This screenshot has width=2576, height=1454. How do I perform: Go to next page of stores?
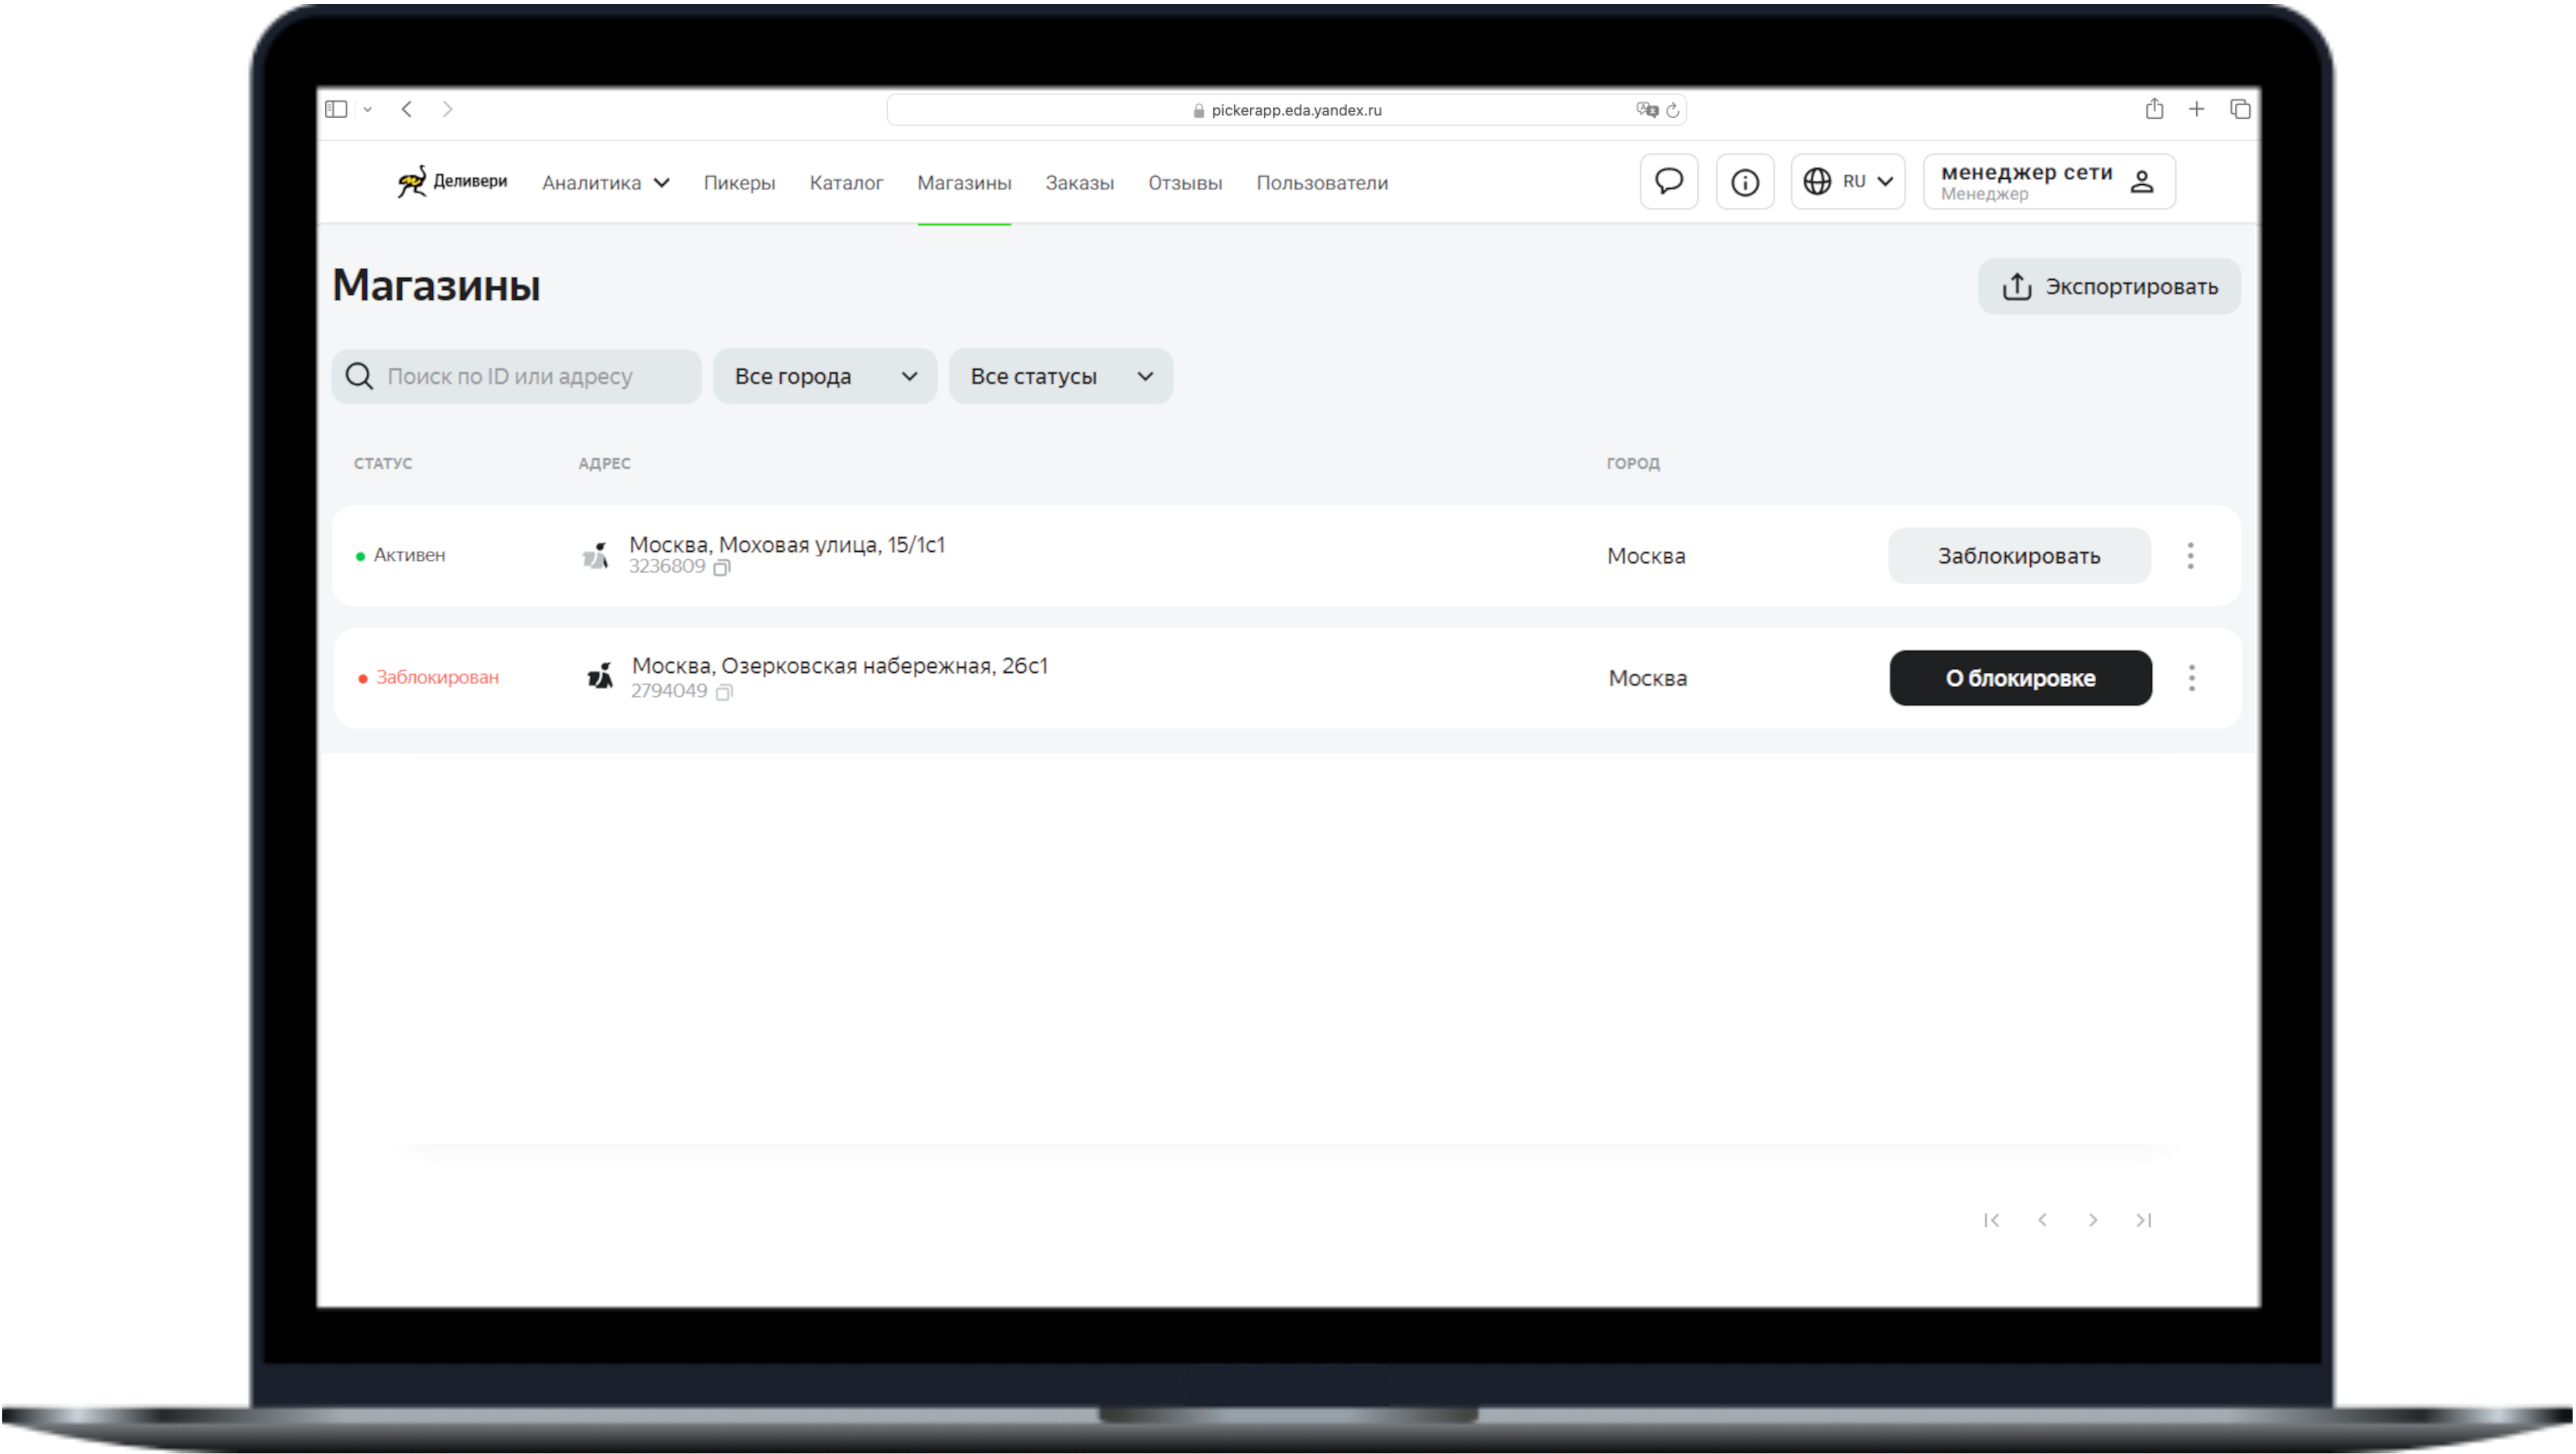(2092, 1220)
